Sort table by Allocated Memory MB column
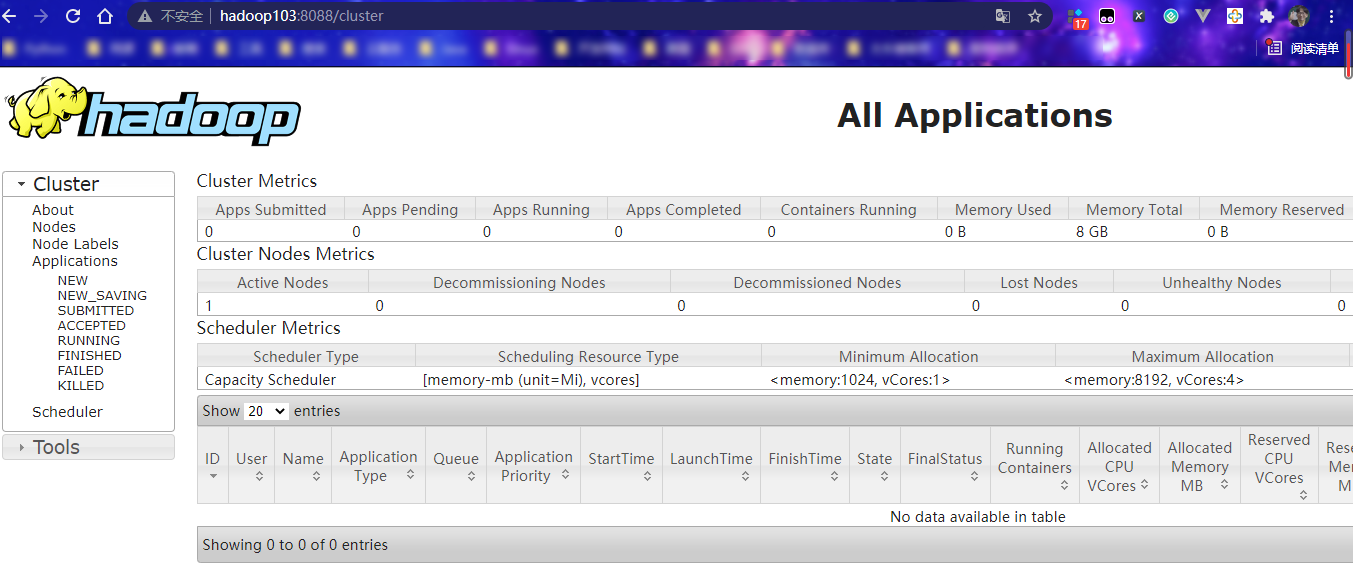1353x568 pixels. coord(1200,465)
